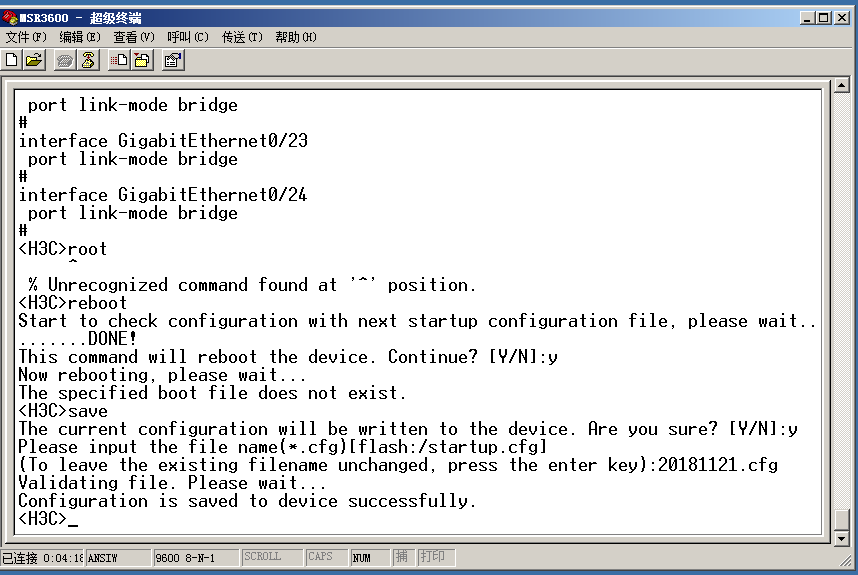Viewport: 858px width, 575px height.
Task: Click the horizontal scrollbar left arrow
Action: coord(11,540)
